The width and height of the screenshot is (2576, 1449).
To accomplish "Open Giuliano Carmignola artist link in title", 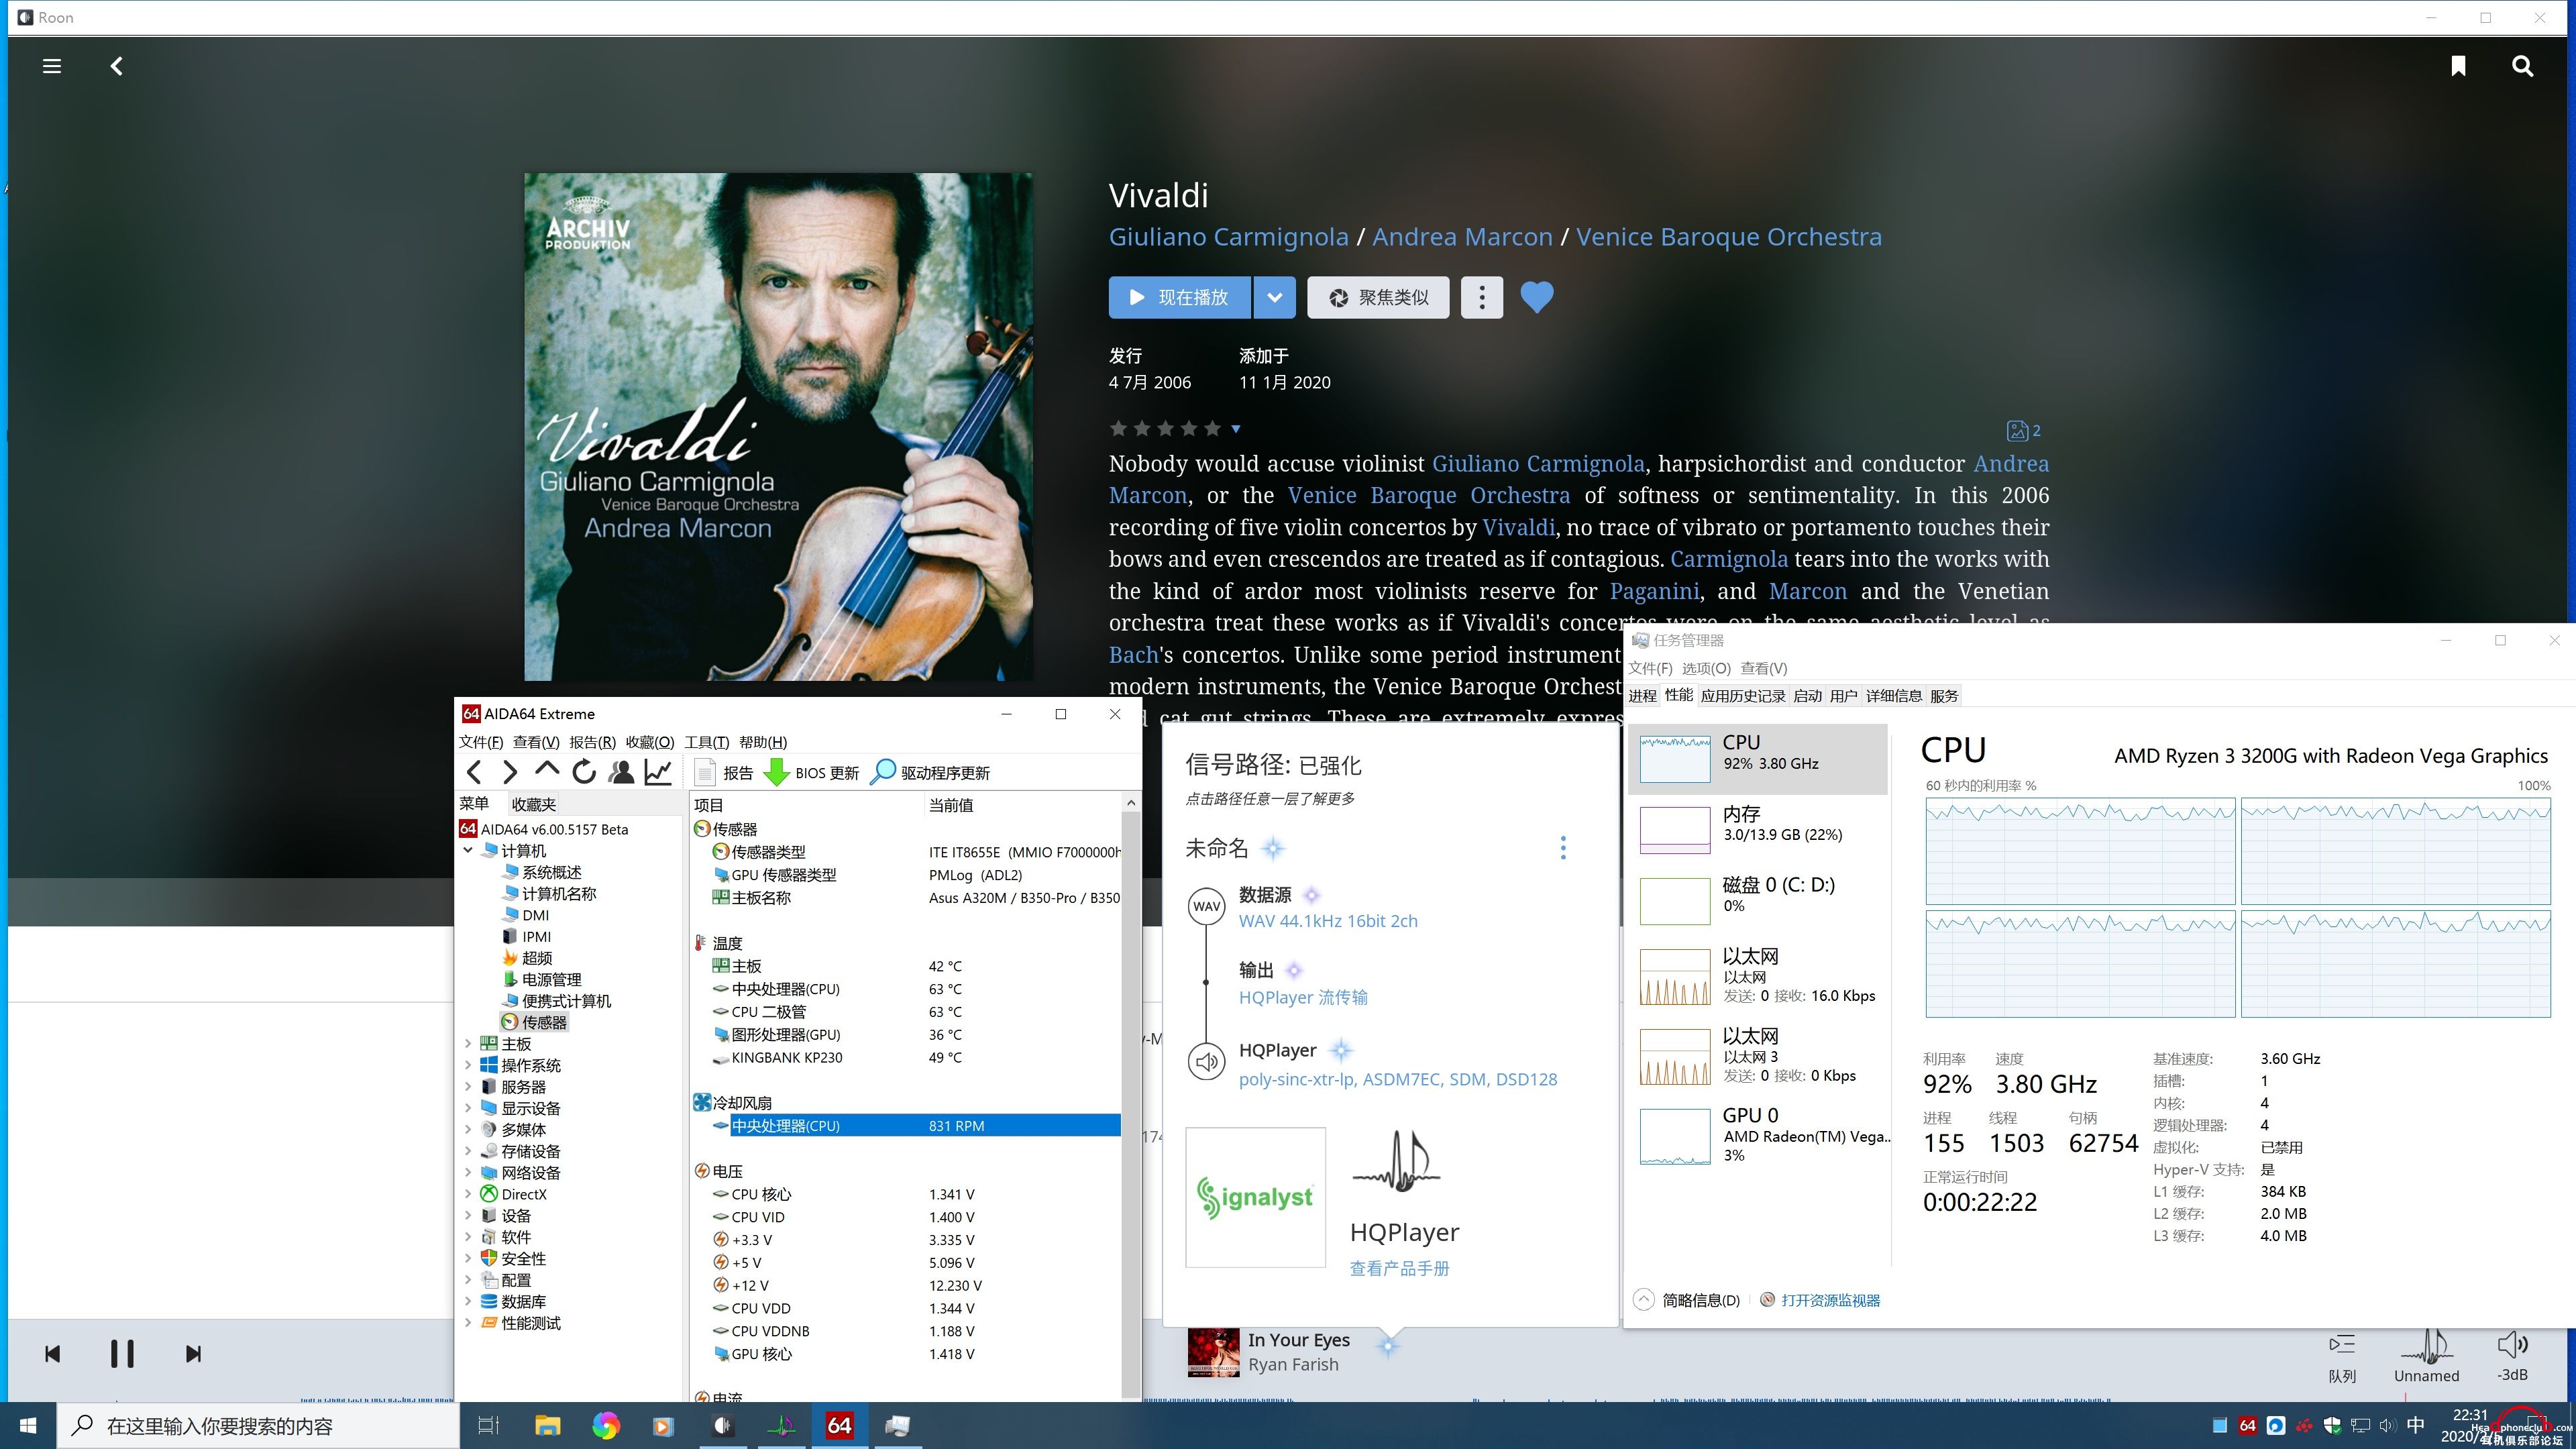I will [x=1228, y=237].
